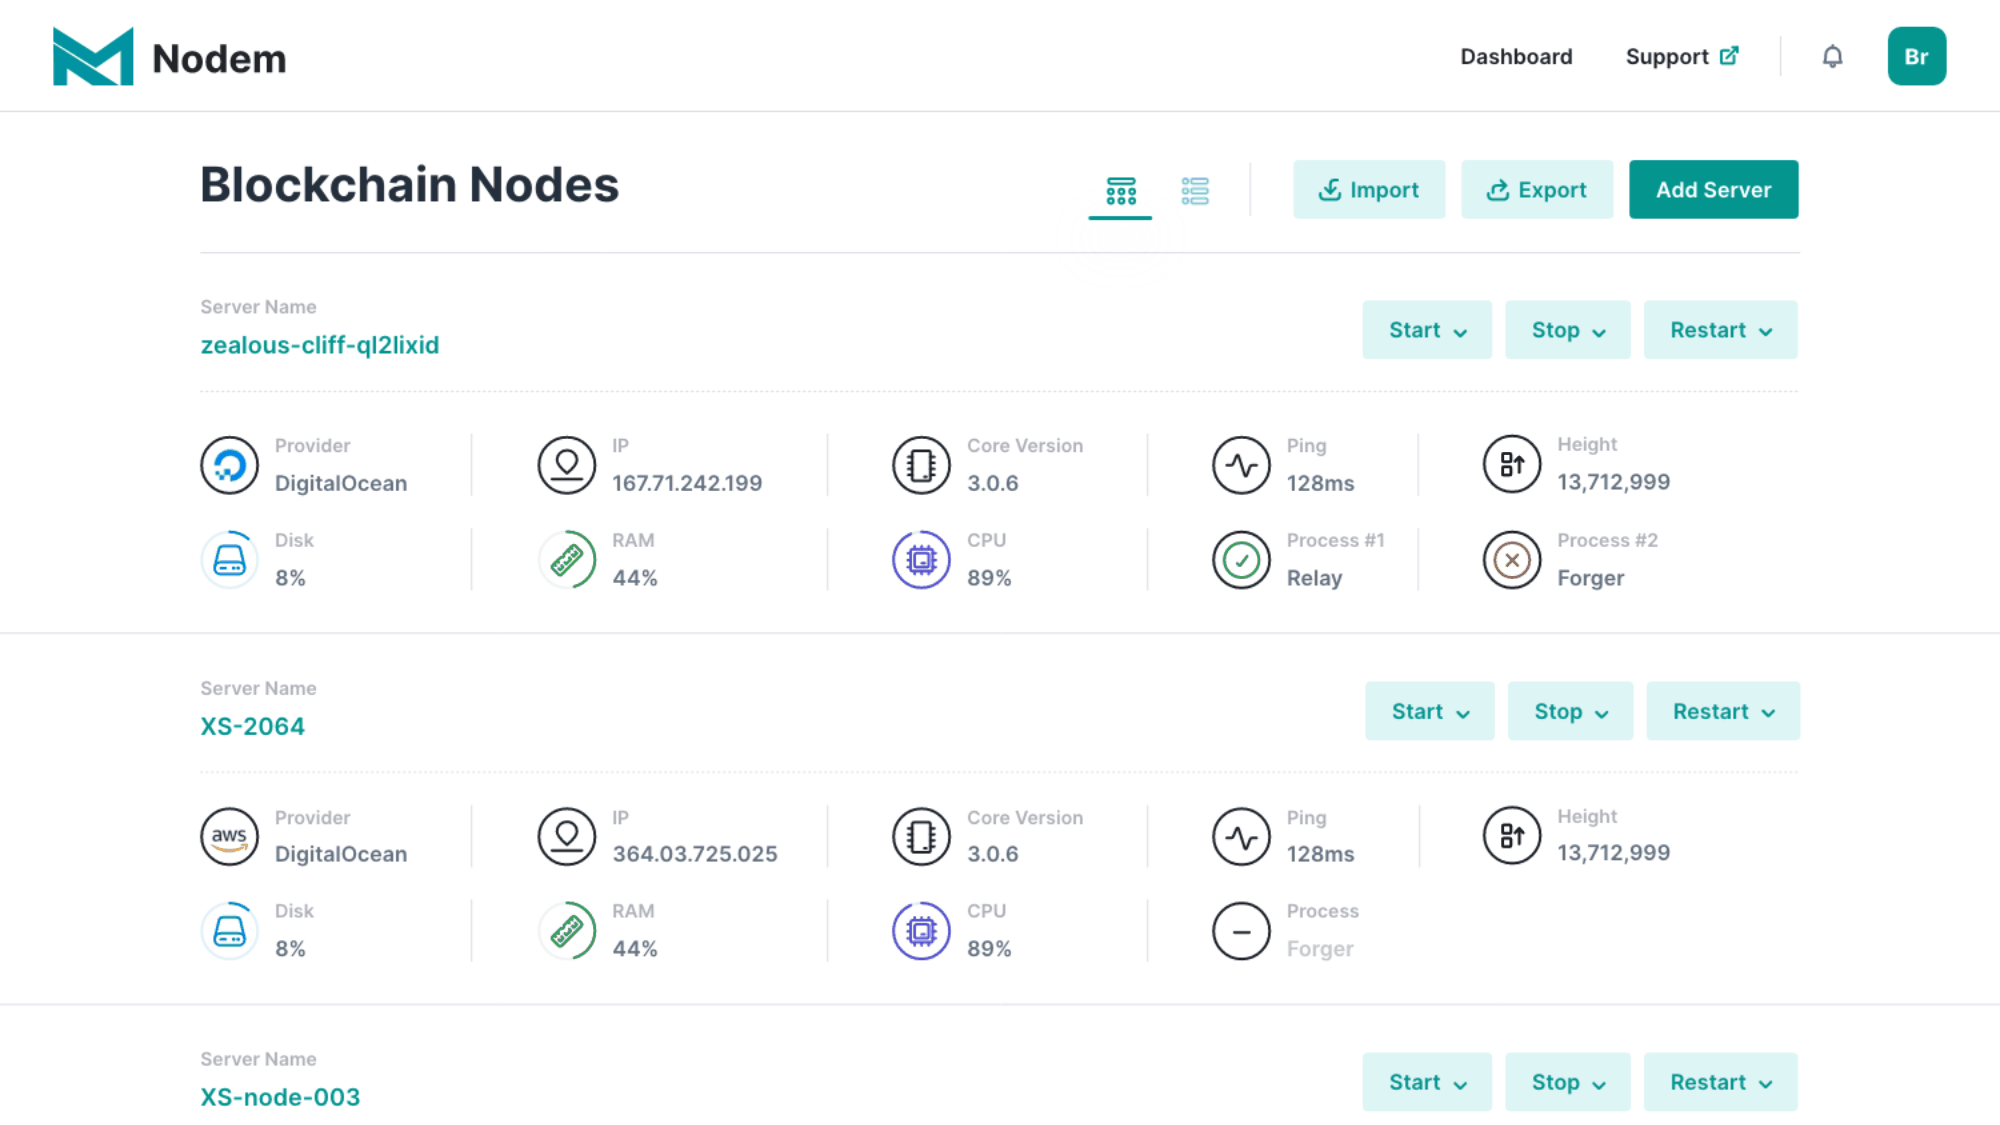This screenshot has width=2000, height=1125.
Task: Expand Restart dropdown for XS-2064
Action: pos(1724,711)
